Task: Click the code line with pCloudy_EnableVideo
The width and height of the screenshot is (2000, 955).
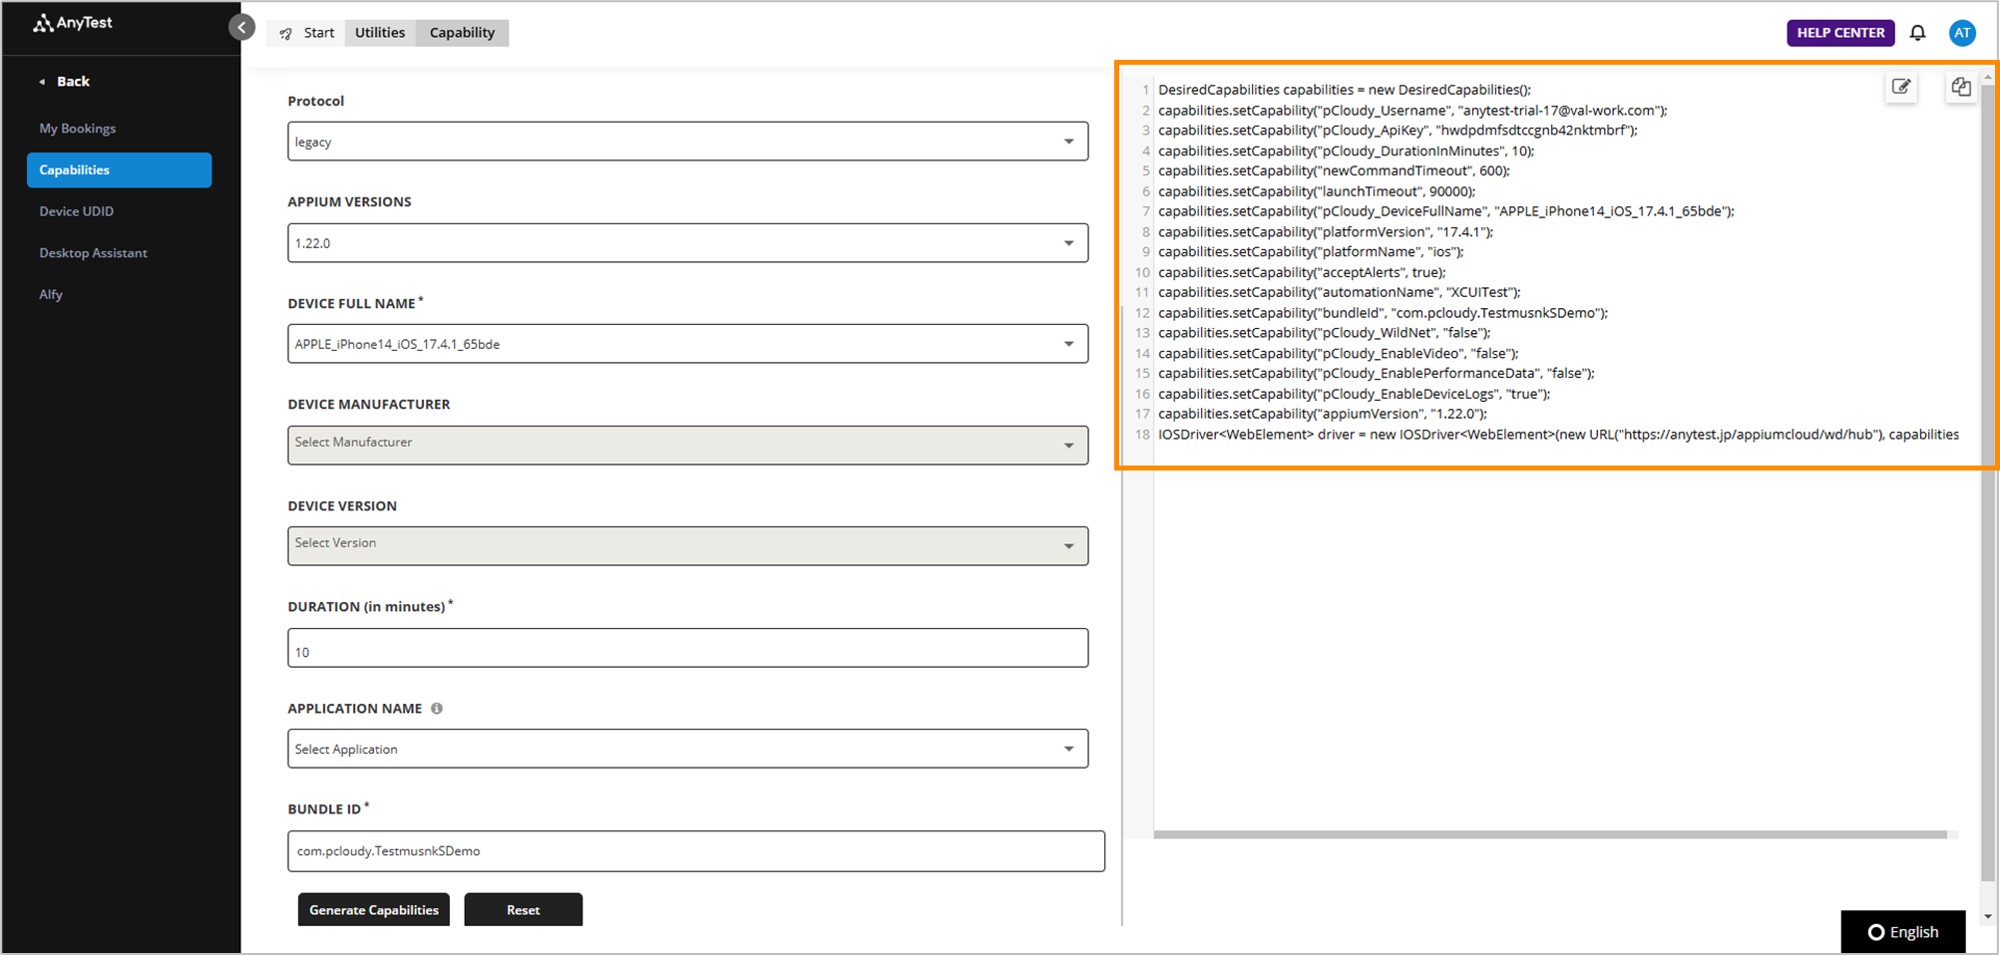Action: click(1338, 353)
